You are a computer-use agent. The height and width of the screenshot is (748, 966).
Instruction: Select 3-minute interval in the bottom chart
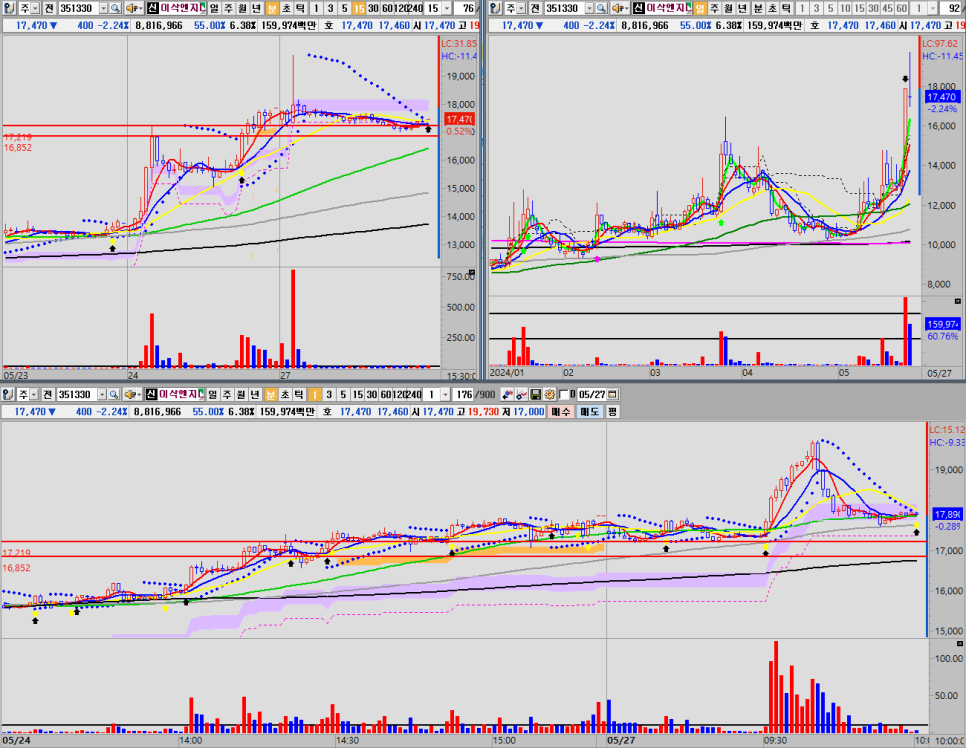click(x=329, y=394)
